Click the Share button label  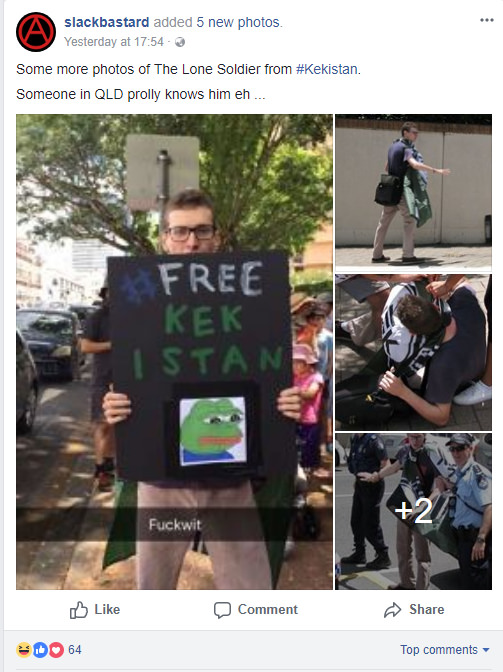click(426, 609)
